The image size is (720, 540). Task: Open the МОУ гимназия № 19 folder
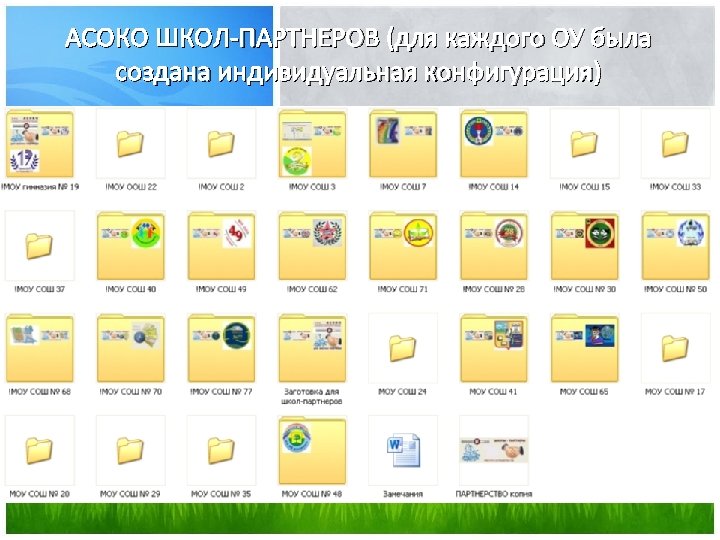point(39,144)
